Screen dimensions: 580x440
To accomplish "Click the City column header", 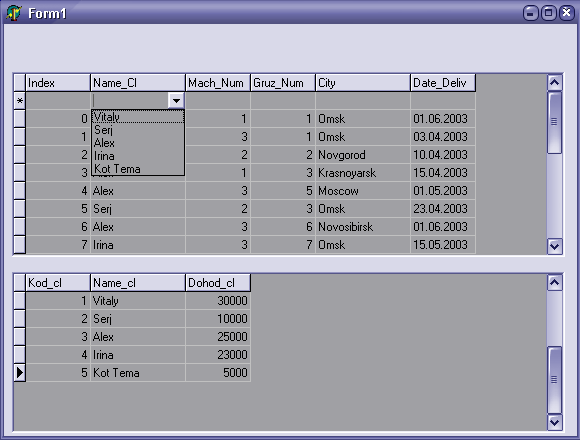I will (363, 82).
